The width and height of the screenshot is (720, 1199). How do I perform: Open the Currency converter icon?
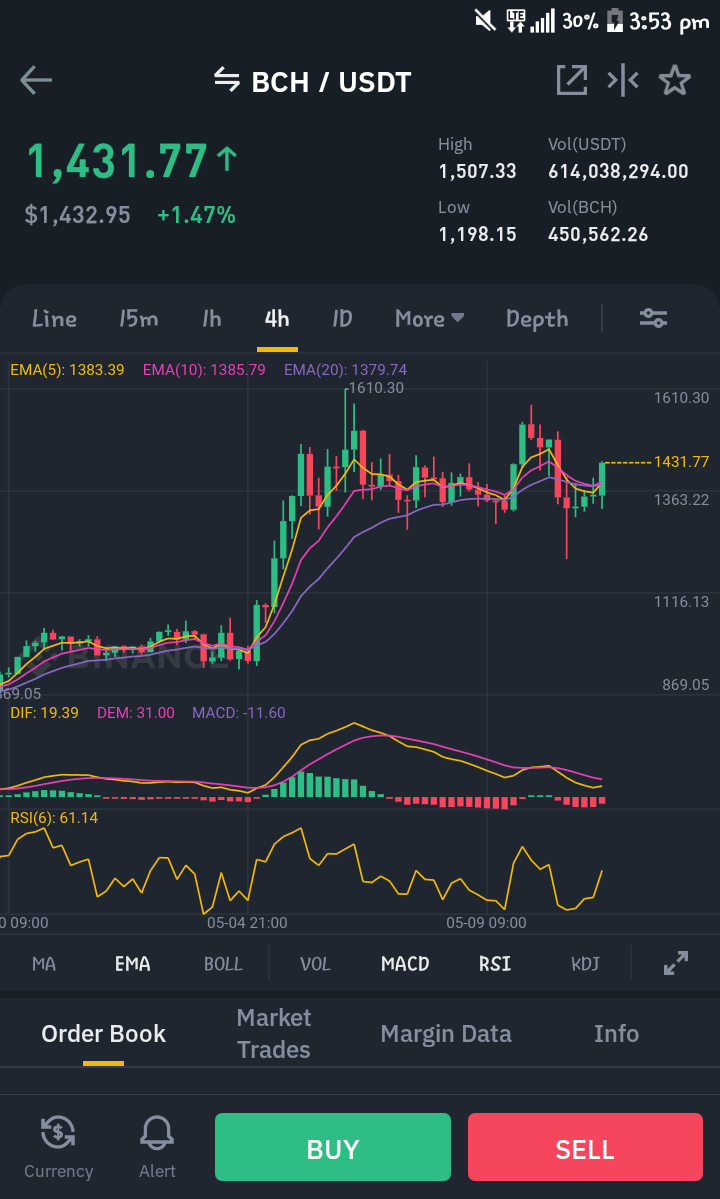tap(58, 1147)
